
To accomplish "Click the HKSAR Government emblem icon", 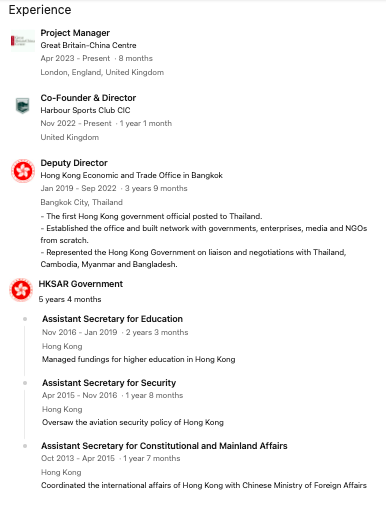I will pyautogui.click(x=21, y=290).
